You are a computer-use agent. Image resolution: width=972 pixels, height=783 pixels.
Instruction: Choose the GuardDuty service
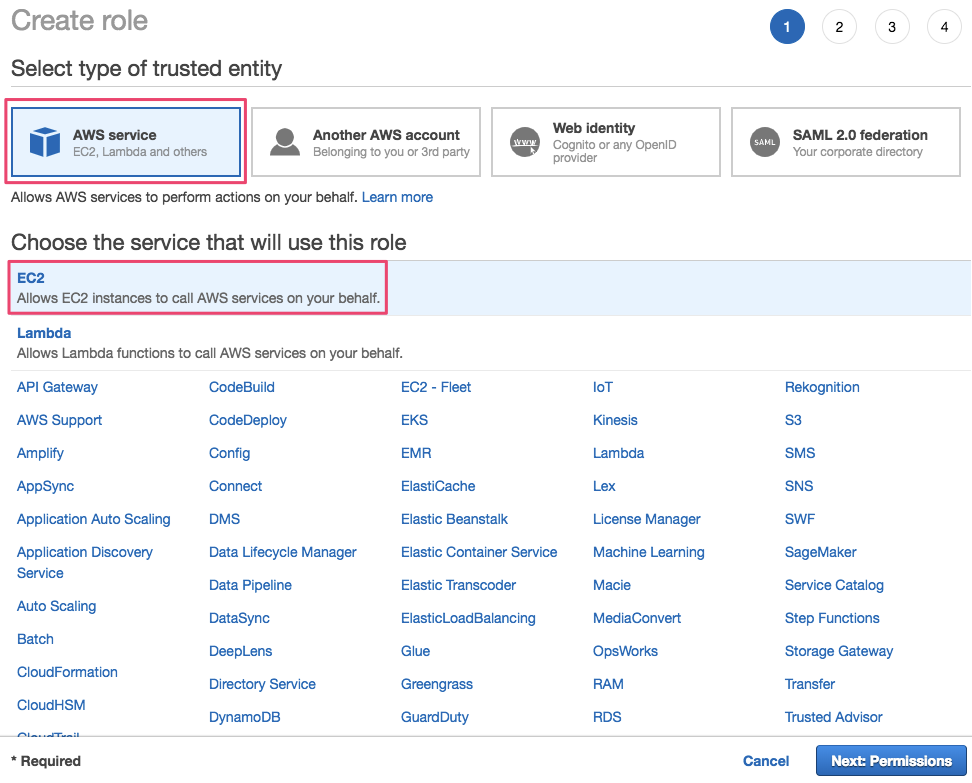pos(434,717)
